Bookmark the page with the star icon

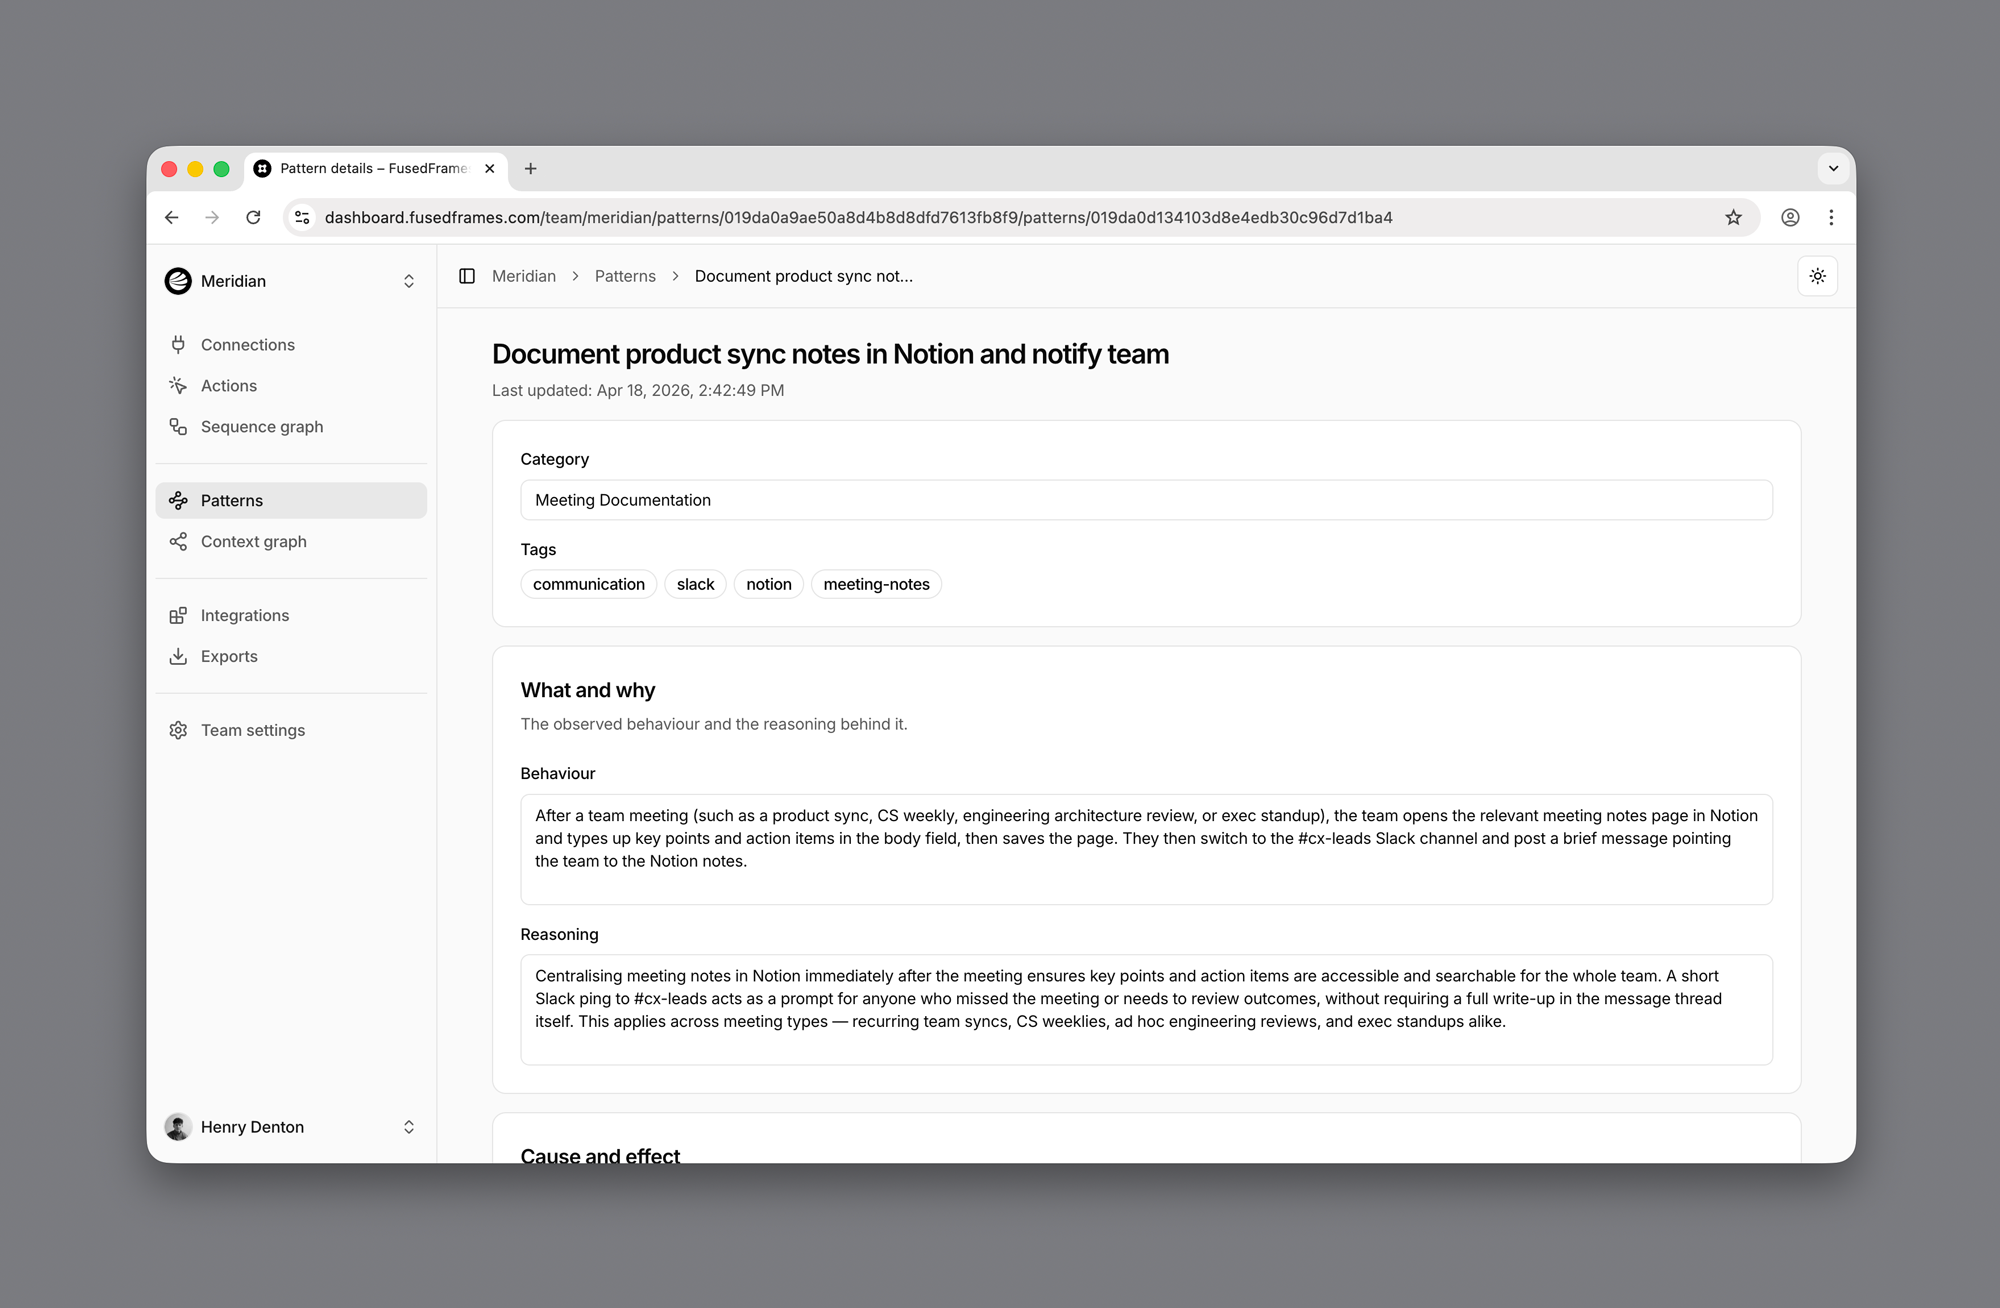[1733, 218]
